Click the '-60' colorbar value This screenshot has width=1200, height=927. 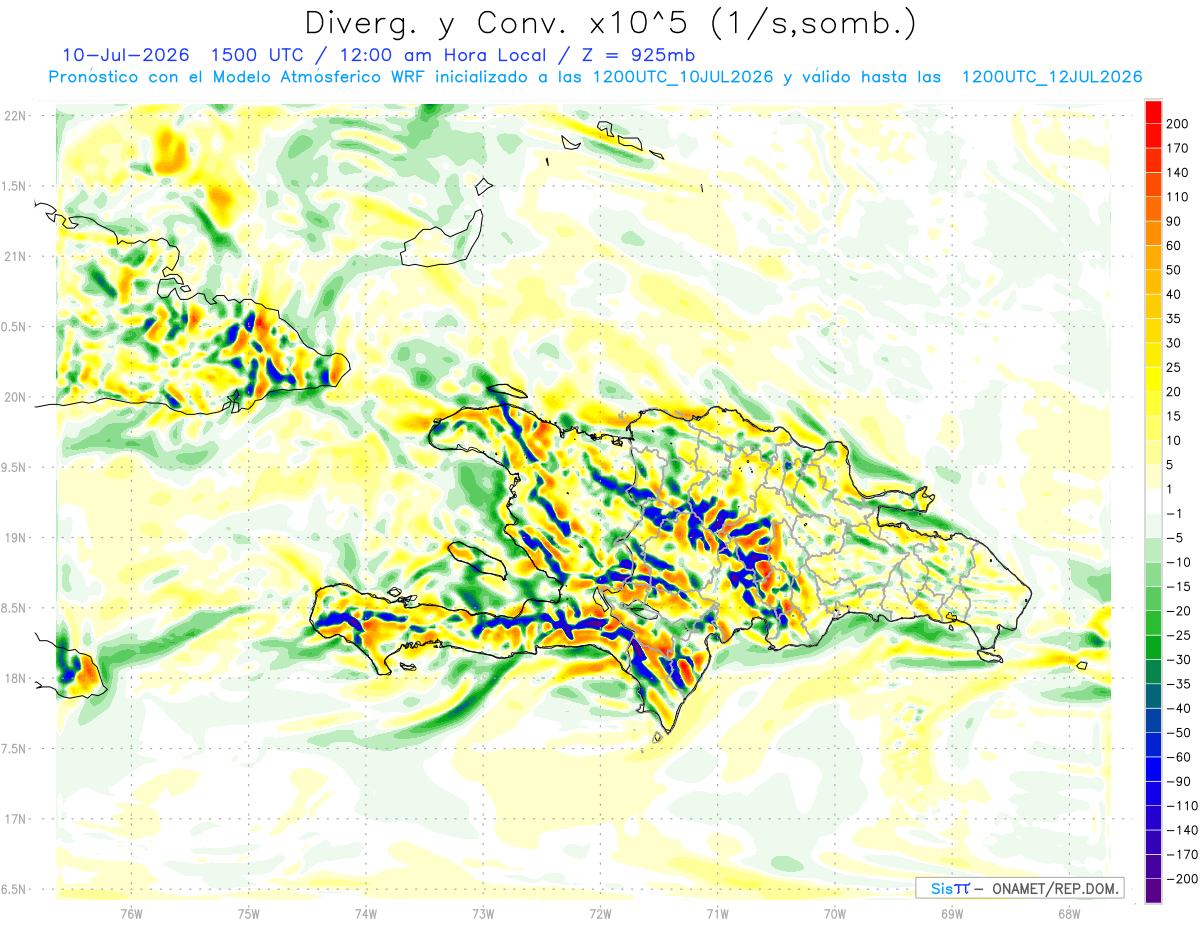1179,756
